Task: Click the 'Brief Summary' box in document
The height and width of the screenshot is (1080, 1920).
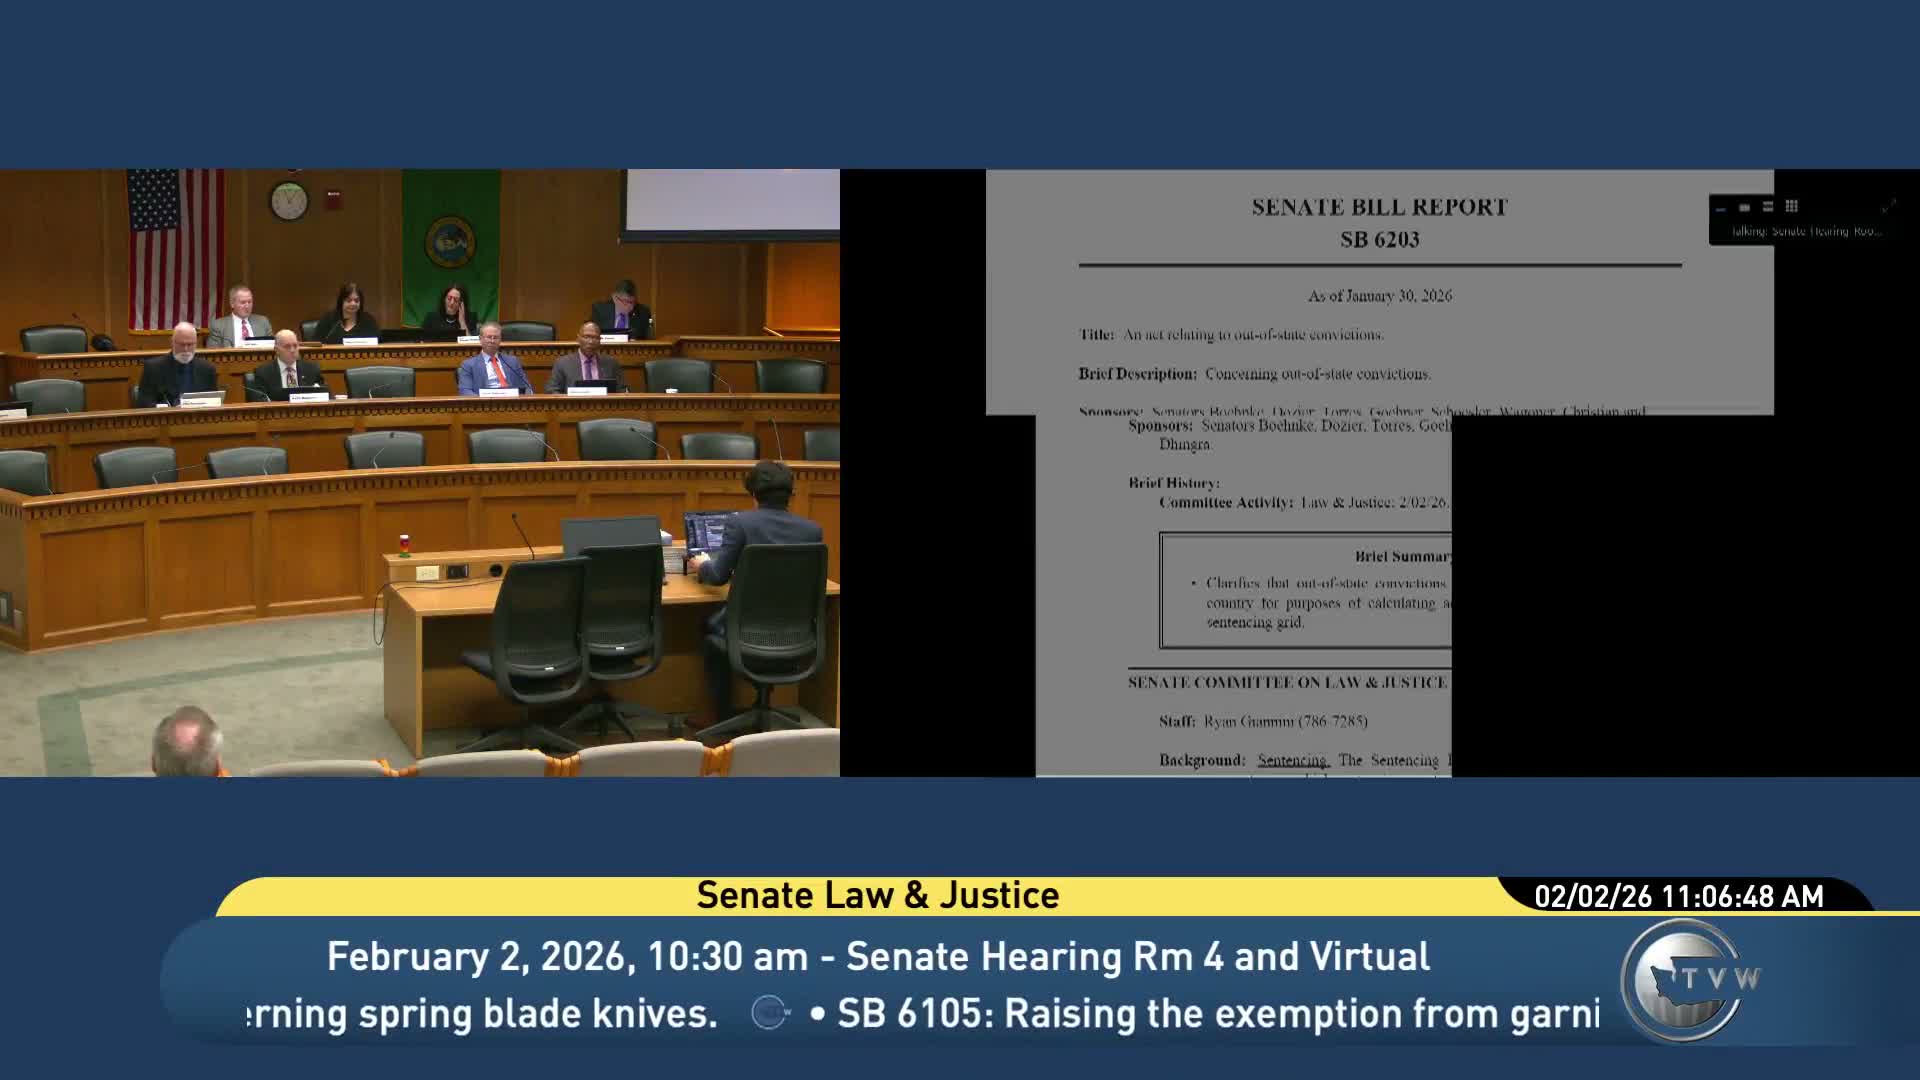Action: (x=1305, y=590)
